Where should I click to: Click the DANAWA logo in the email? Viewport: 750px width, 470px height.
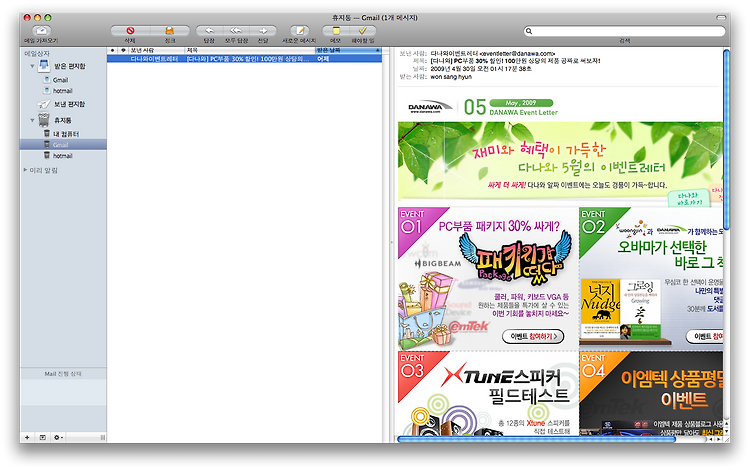point(429,107)
